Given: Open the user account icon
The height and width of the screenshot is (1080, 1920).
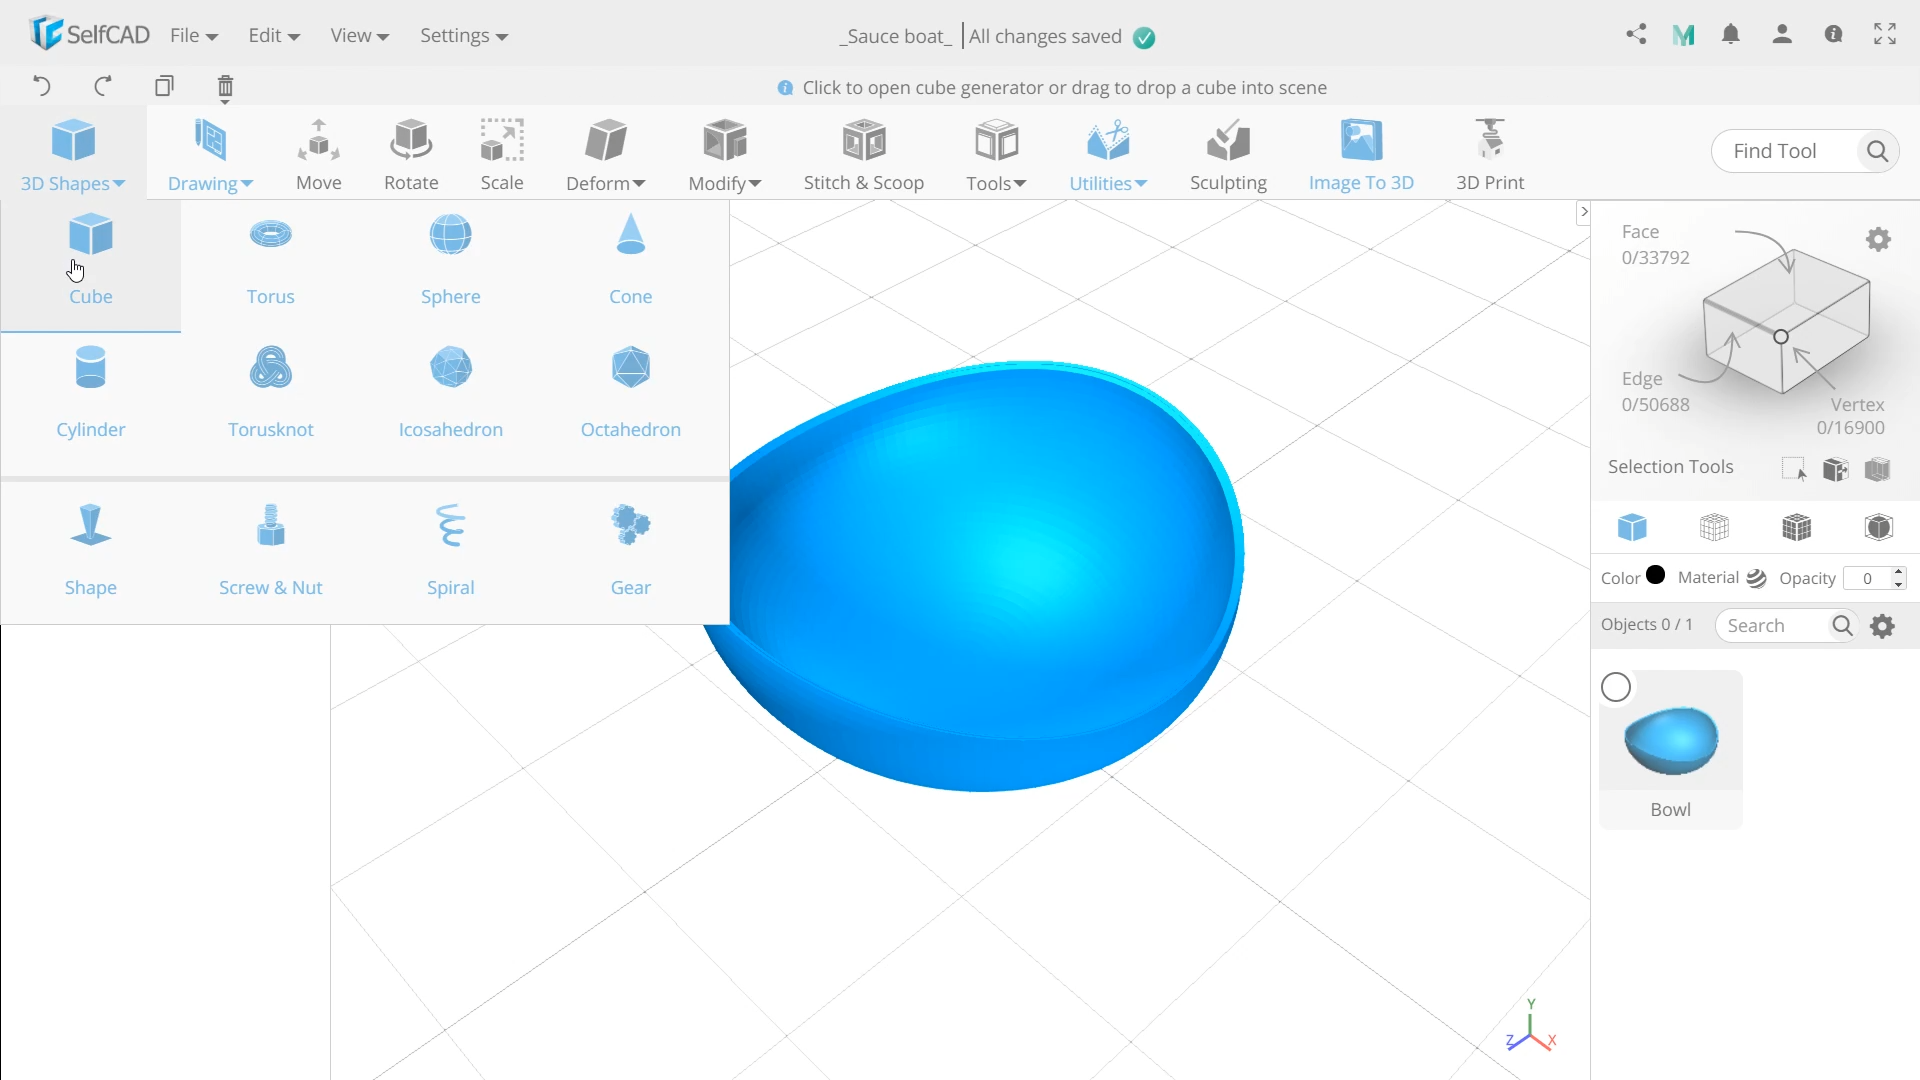Looking at the screenshot, I should point(1782,35).
